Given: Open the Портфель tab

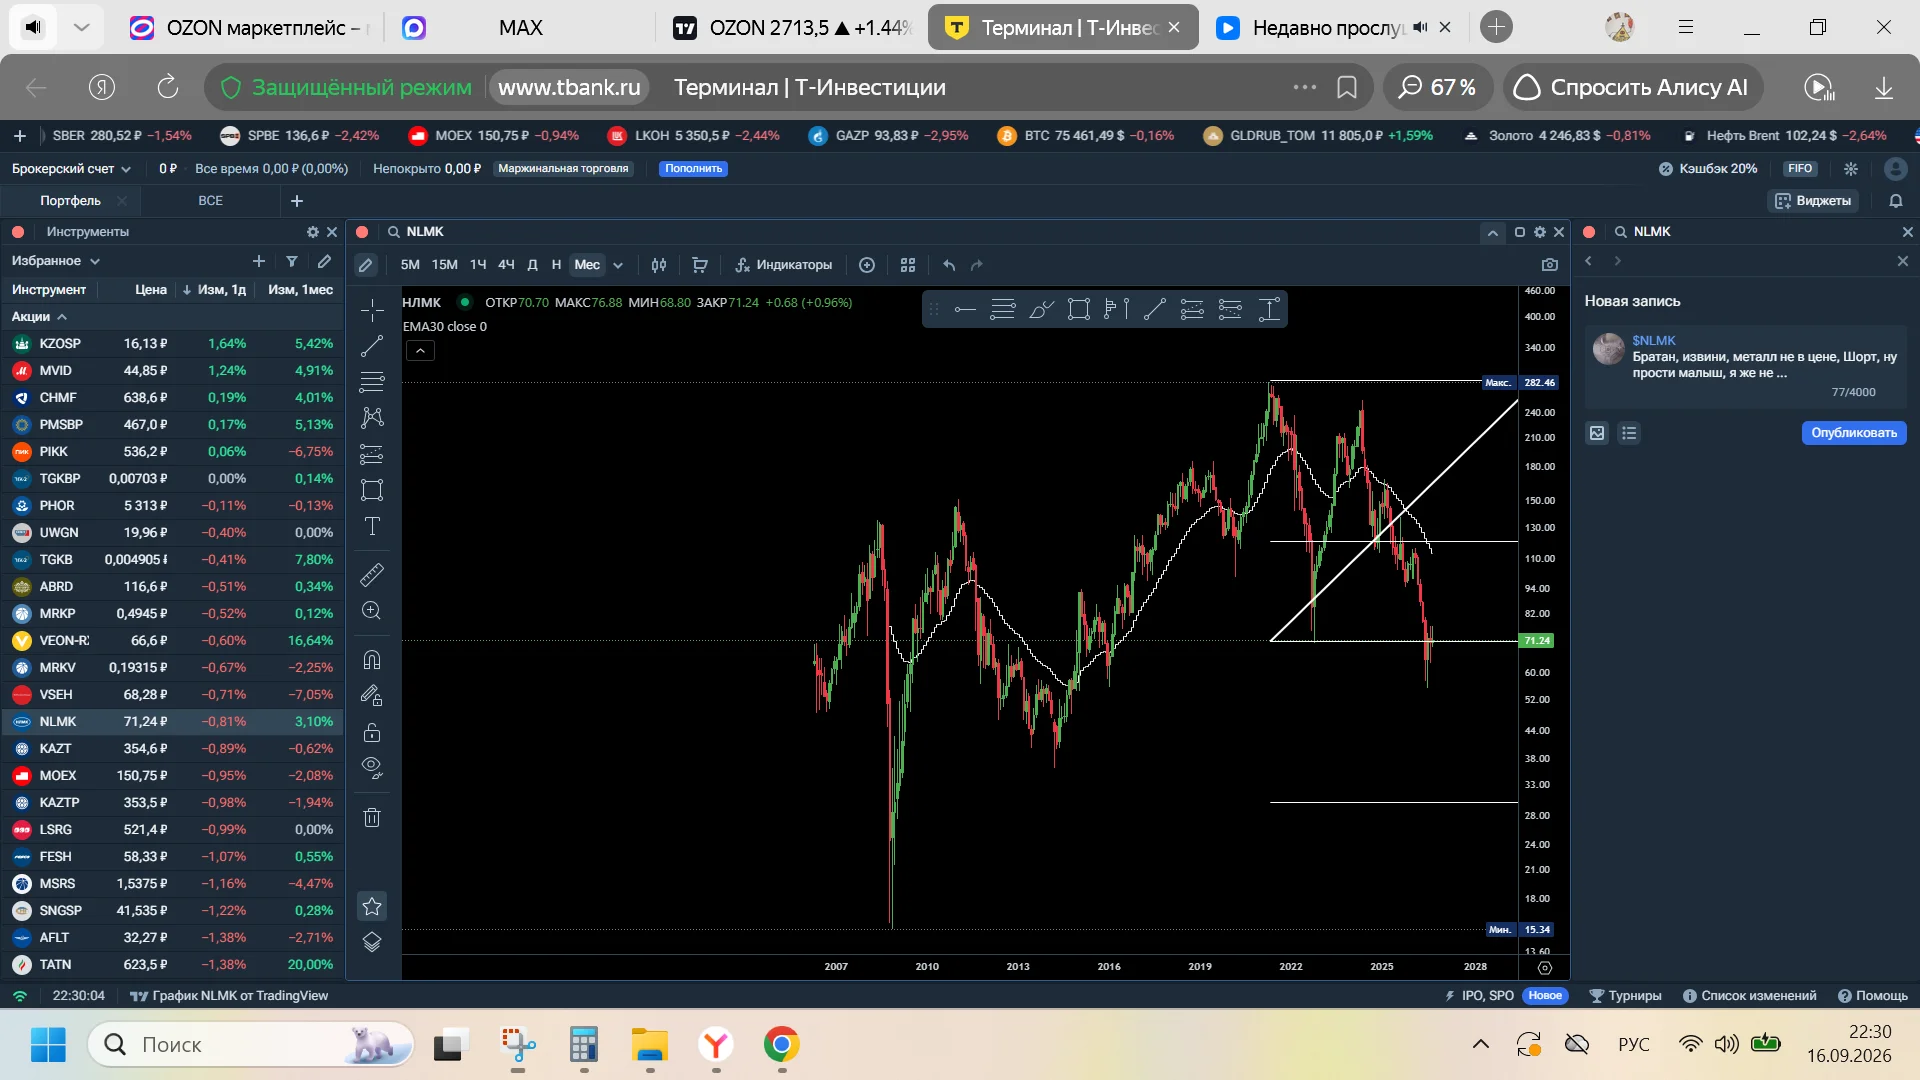Looking at the screenshot, I should tap(70, 201).
